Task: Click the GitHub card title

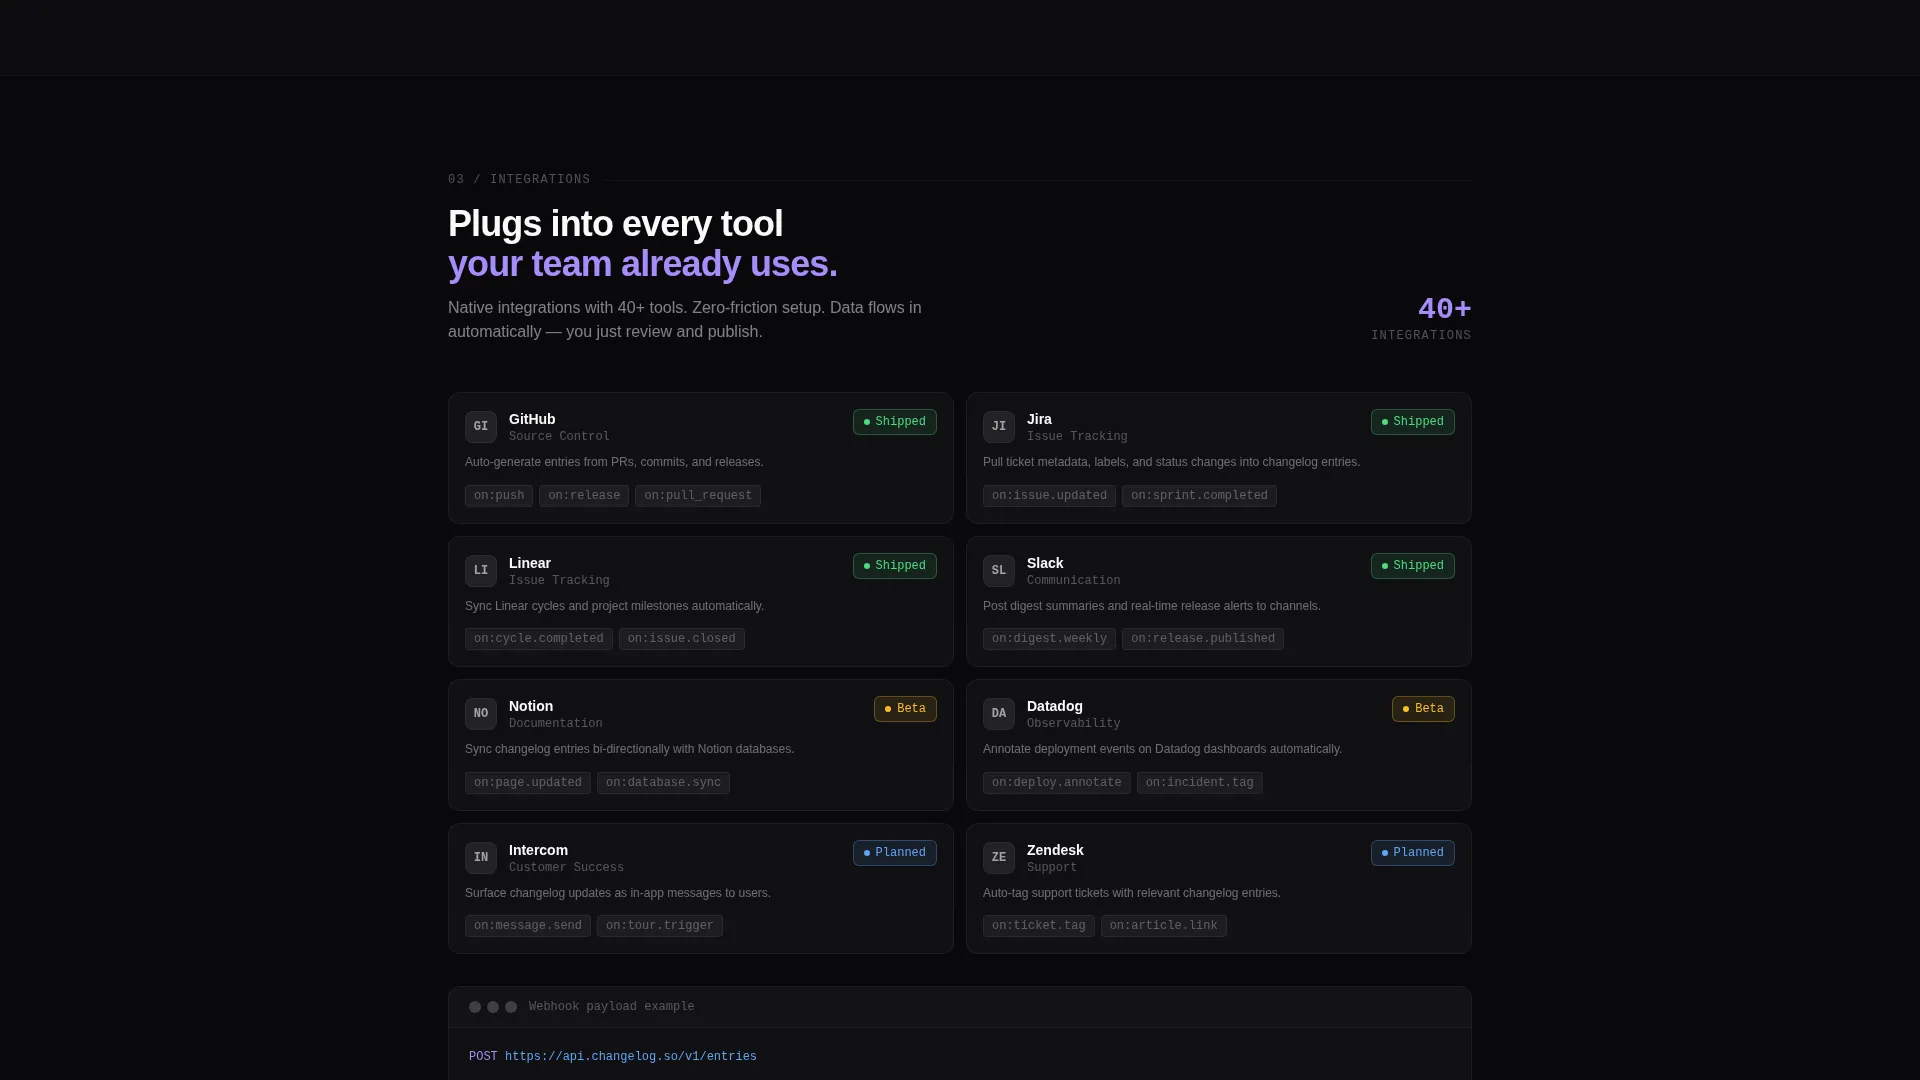Action: point(532,419)
